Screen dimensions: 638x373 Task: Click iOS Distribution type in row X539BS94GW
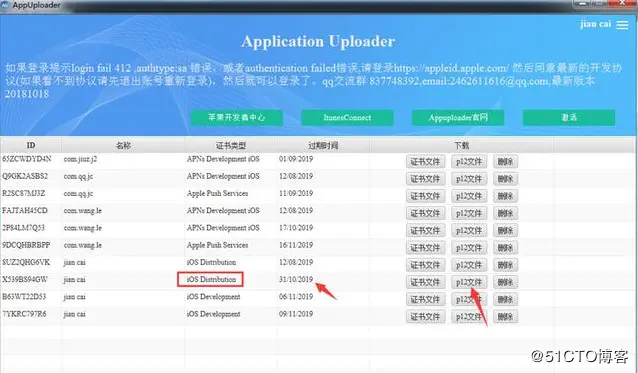click(211, 279)
